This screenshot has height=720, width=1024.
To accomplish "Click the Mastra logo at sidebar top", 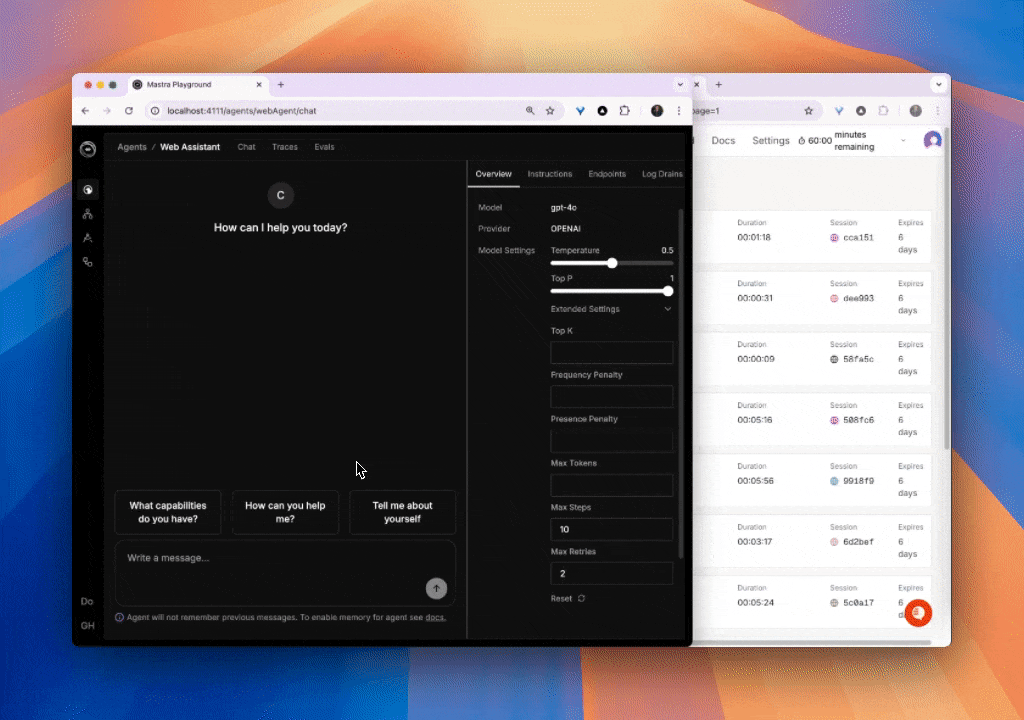I will pyautogui.click(x=88, y=149).
